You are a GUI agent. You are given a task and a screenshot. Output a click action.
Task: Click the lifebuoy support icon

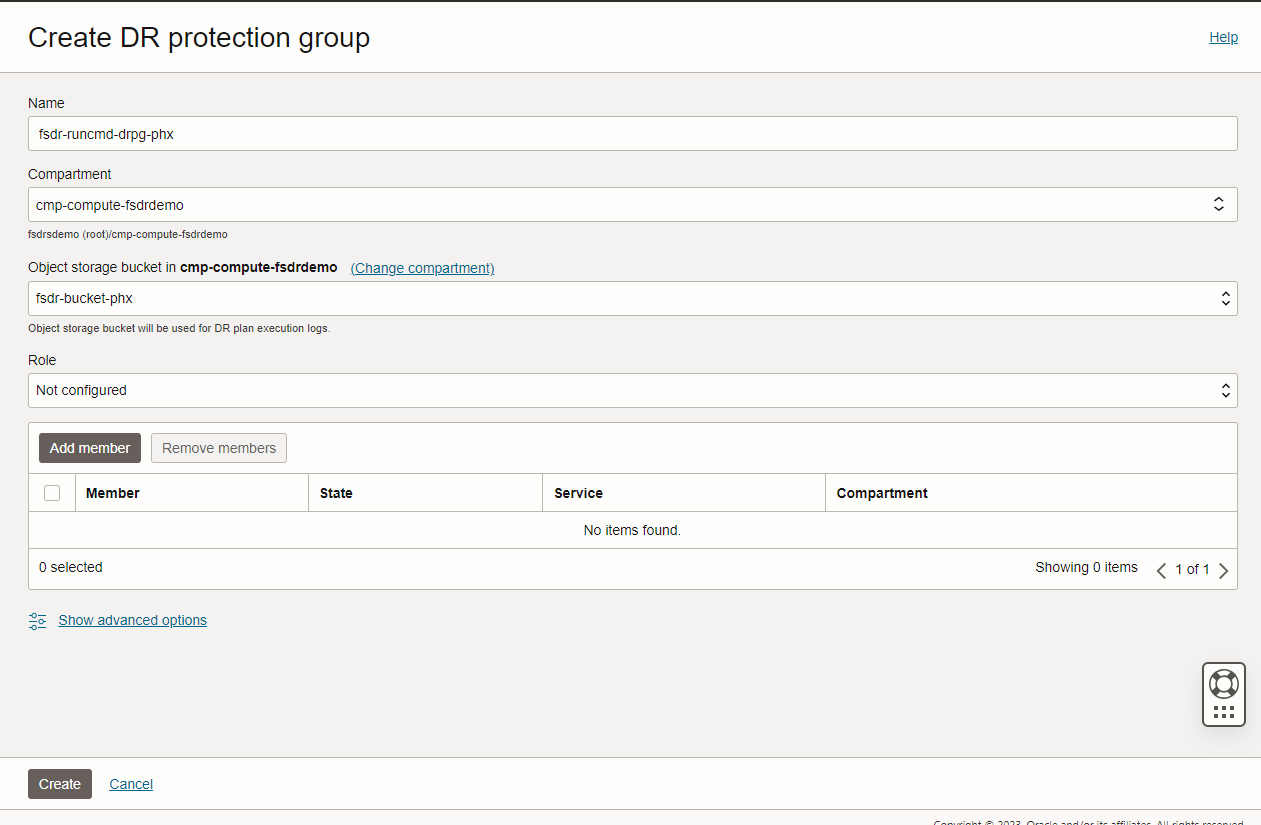pos(1223,684)
